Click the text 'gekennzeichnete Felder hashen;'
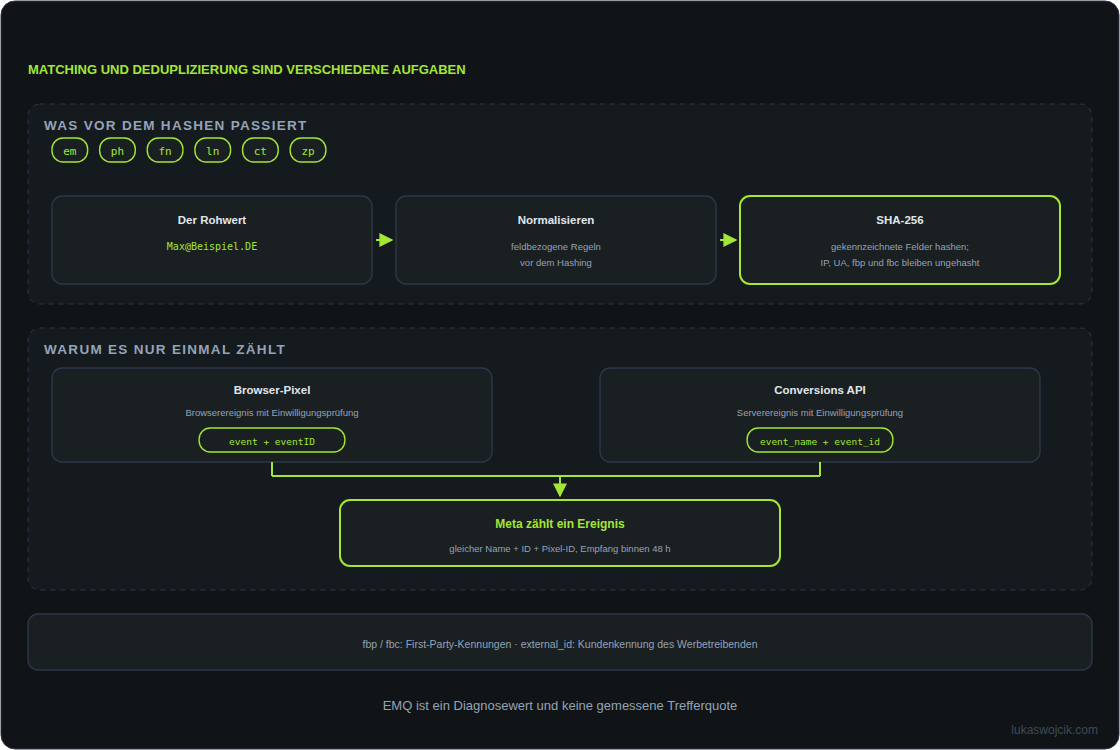The image size is (1120, 750). tap(900, 247)
